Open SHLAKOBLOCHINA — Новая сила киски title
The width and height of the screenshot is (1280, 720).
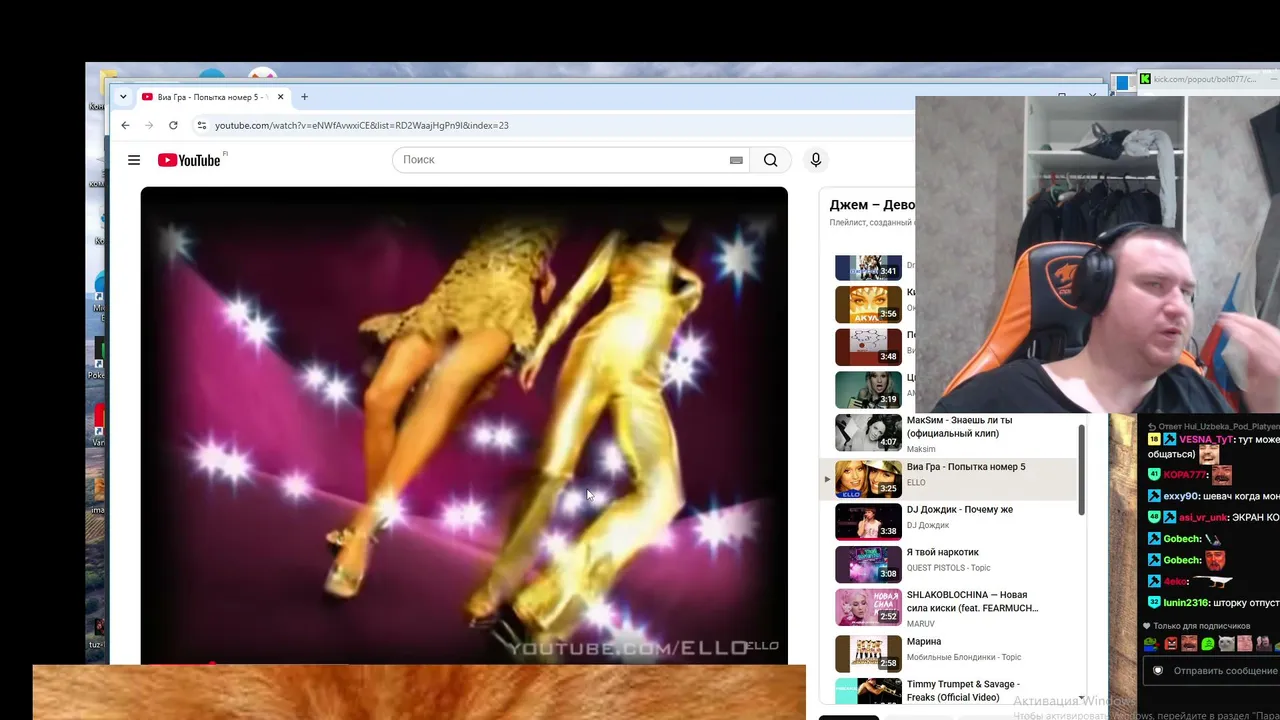click(972, 601)
